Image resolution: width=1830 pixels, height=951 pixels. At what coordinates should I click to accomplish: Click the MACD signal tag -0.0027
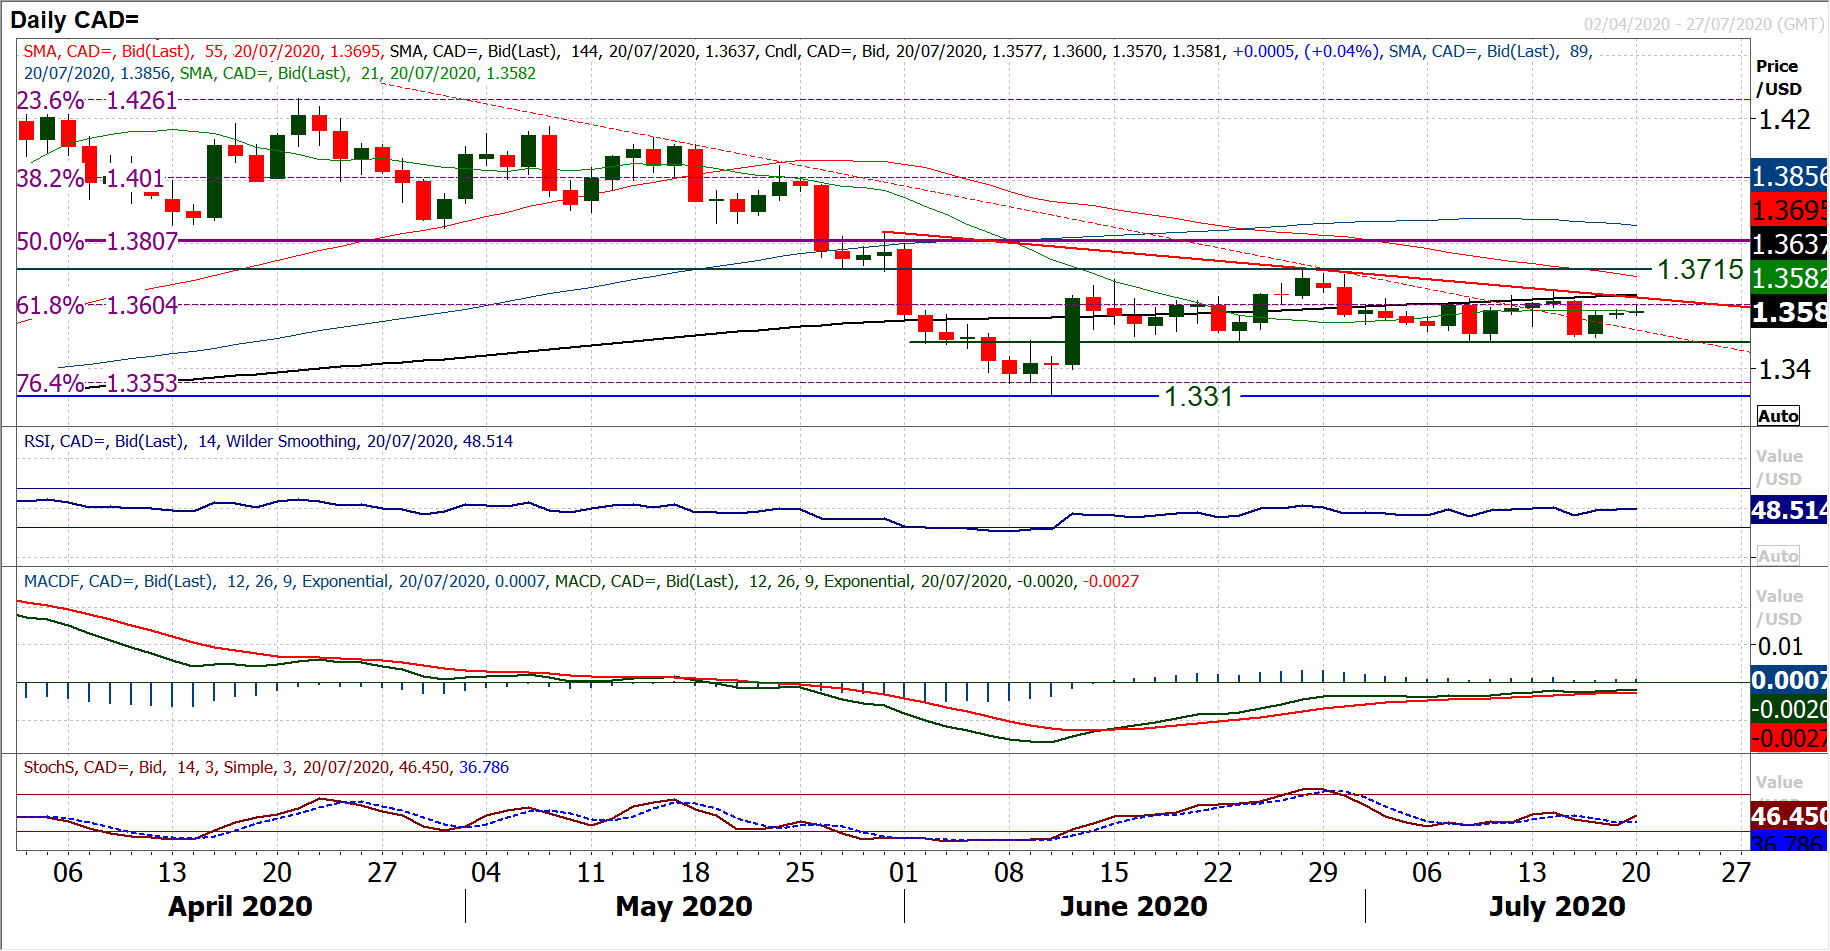click(x=1790, y=738)
